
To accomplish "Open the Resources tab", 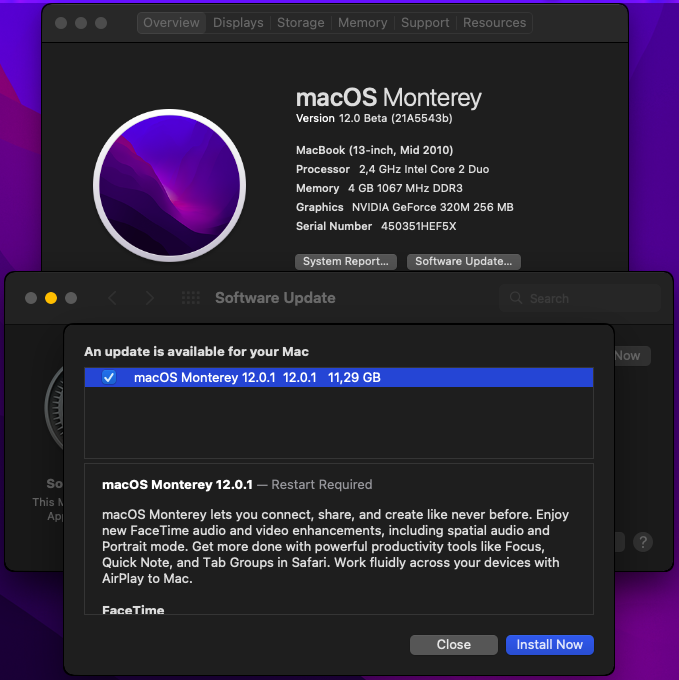I will (x=494, y=23).
